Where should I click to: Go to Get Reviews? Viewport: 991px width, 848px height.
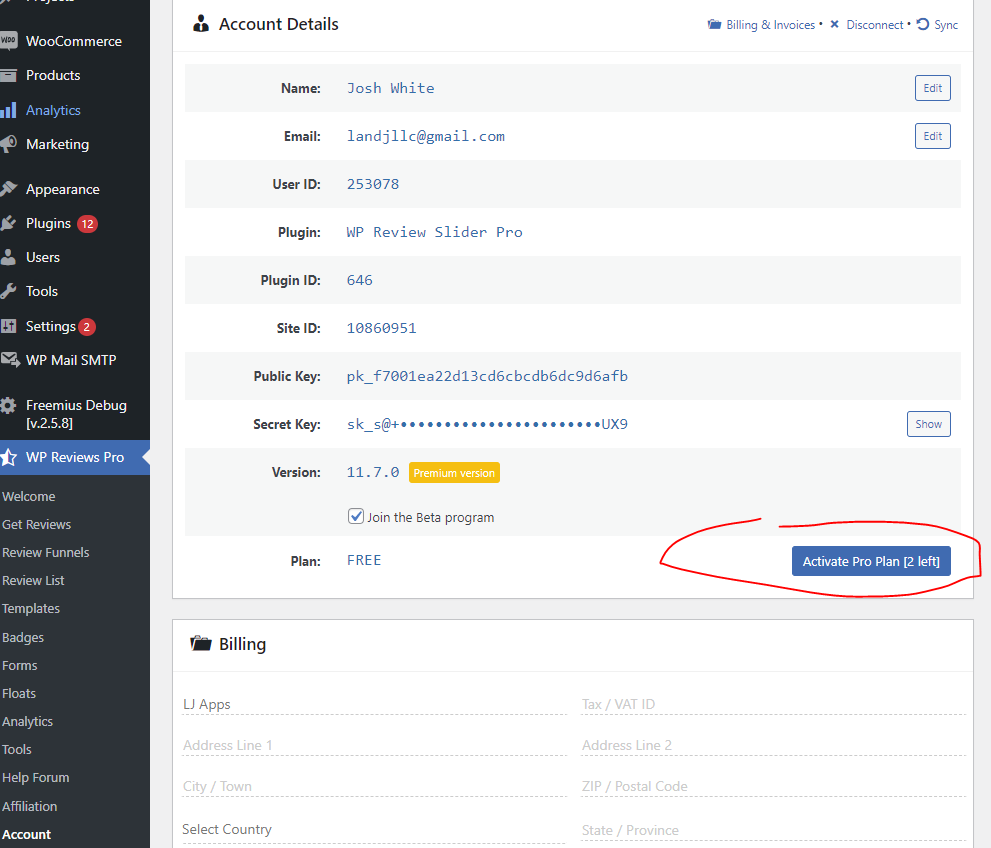(x=37, y=524)
